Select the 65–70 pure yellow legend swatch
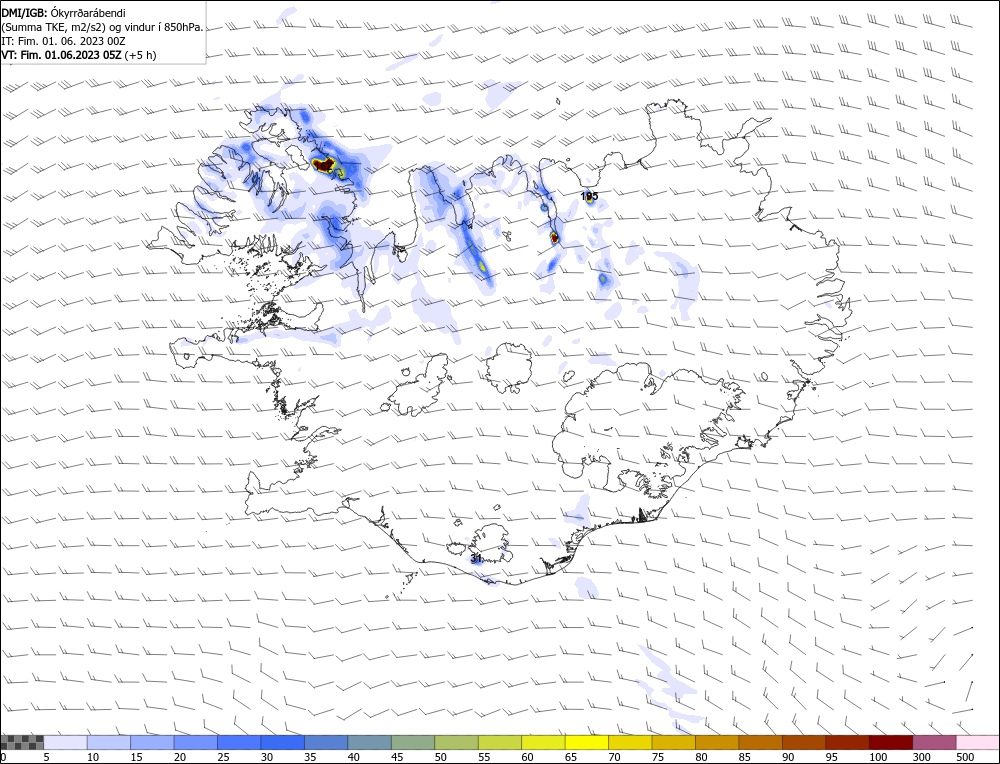 (x=587, y=742)
